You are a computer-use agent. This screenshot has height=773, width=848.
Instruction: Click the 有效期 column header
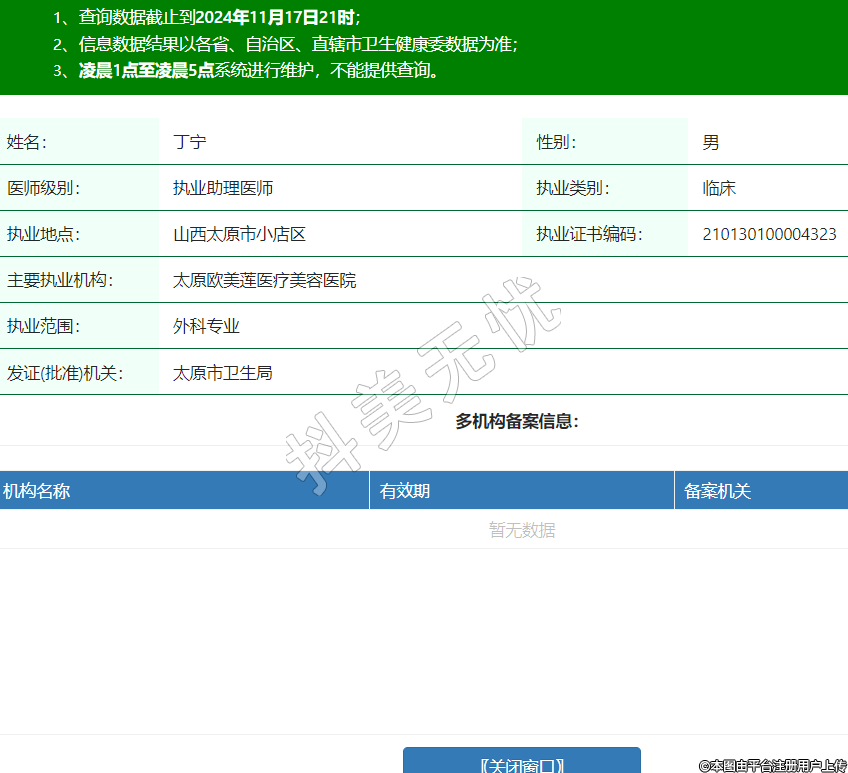point(405,491)
